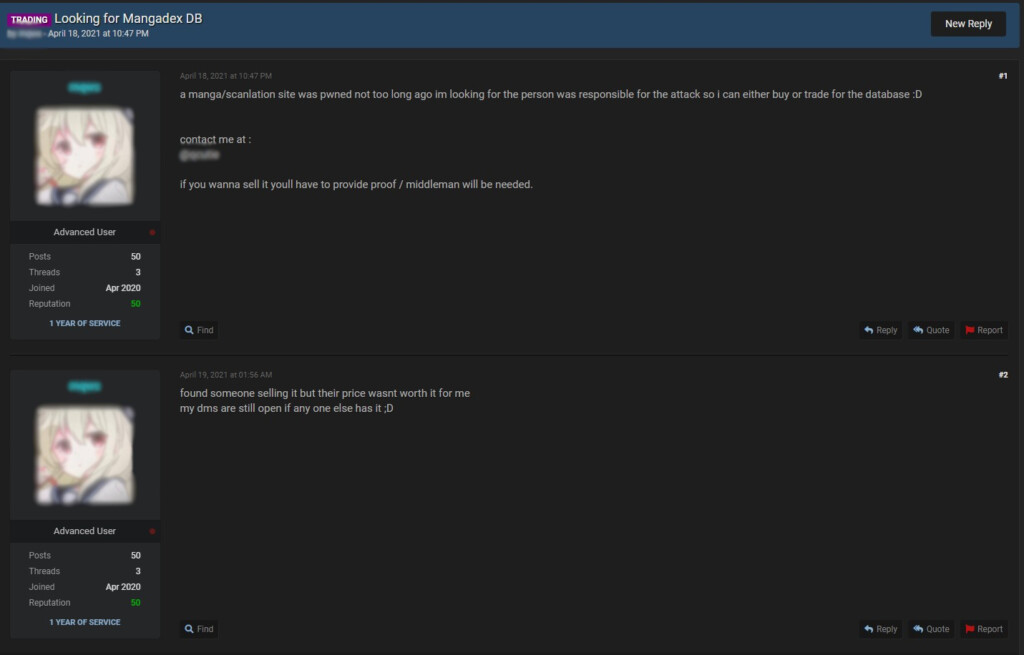Screen dimensions: 1024x655
Task: Click Find under the second post
Action: pos(199,629)
